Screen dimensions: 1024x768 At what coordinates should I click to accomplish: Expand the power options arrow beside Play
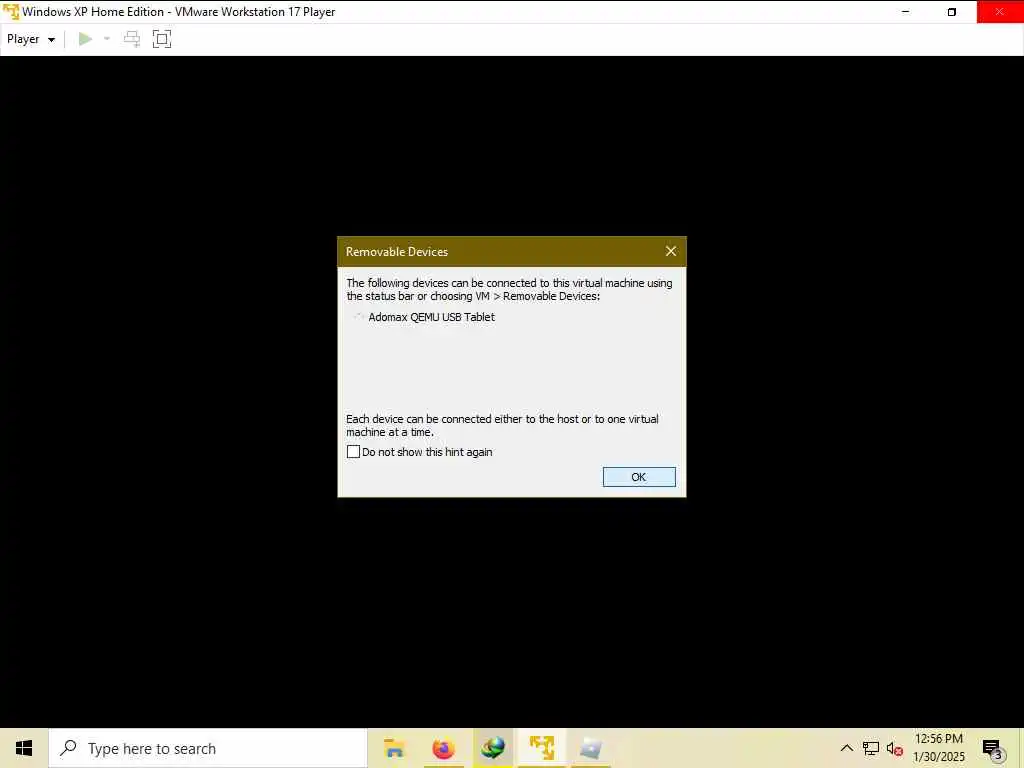pyautogui.click(x=107, y=39)
